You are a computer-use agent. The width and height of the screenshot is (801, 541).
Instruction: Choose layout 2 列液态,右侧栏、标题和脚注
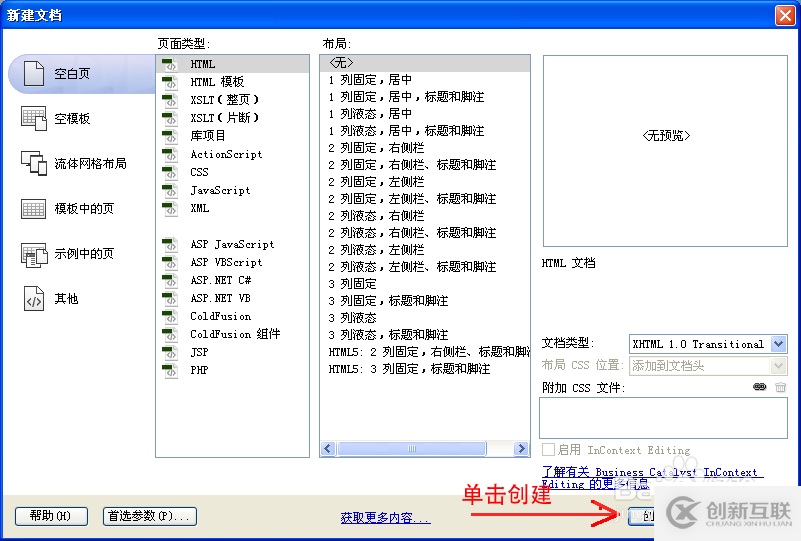(425, 232)
